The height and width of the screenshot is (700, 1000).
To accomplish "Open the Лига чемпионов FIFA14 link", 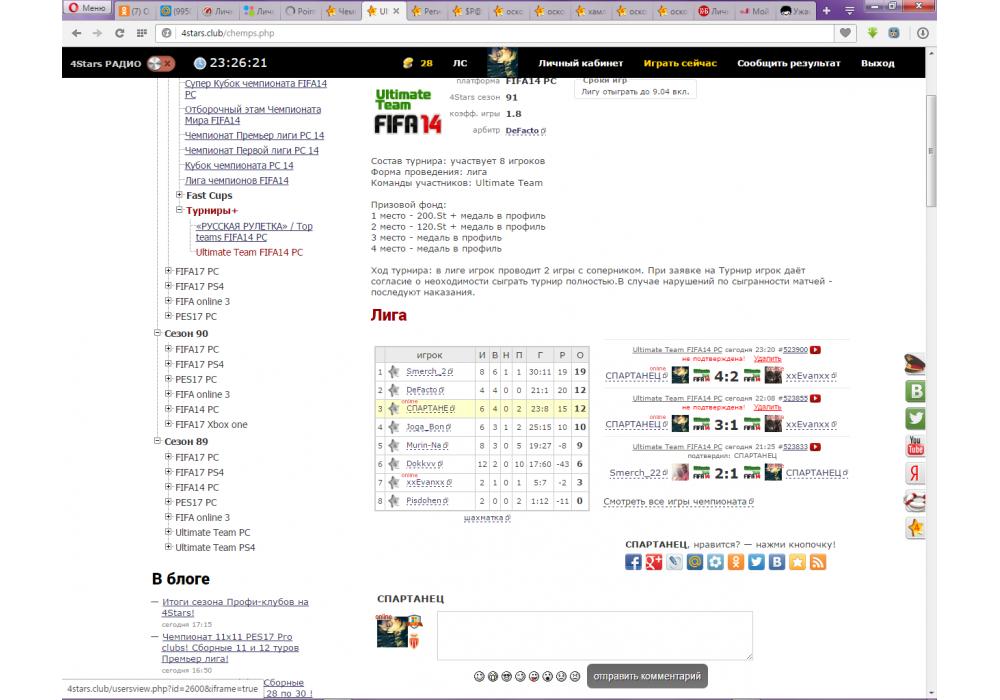I will (x=237, y=180).
